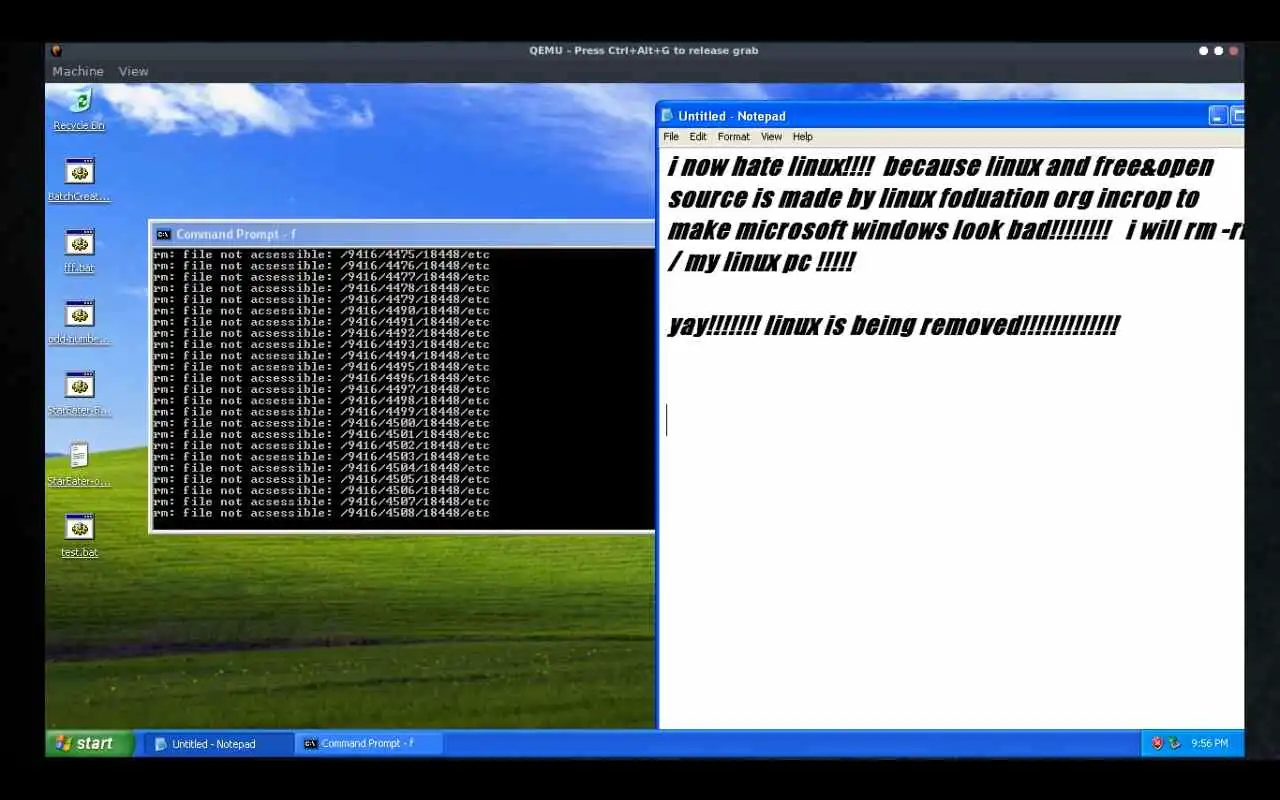Viewport: 1280px width, 800px height.
Task: Open the Notepad File menu
Action: (671, 137)
